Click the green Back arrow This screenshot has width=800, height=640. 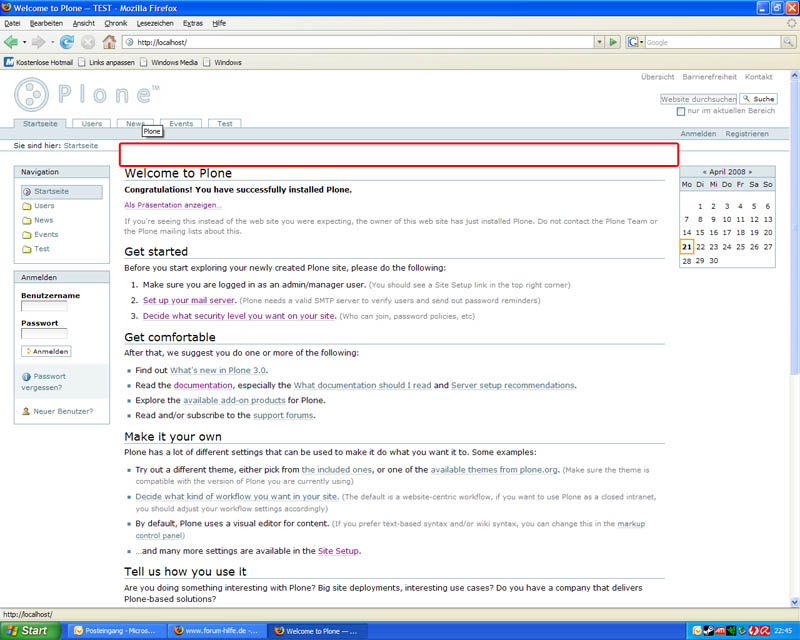pos(11,42)
